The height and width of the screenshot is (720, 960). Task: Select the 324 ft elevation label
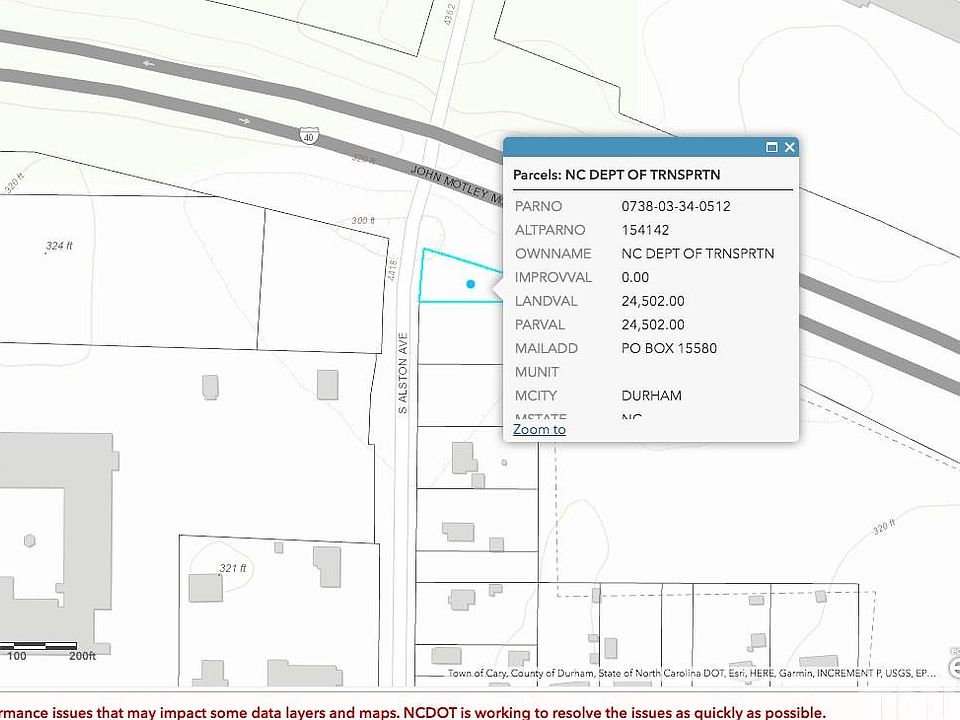59,246
